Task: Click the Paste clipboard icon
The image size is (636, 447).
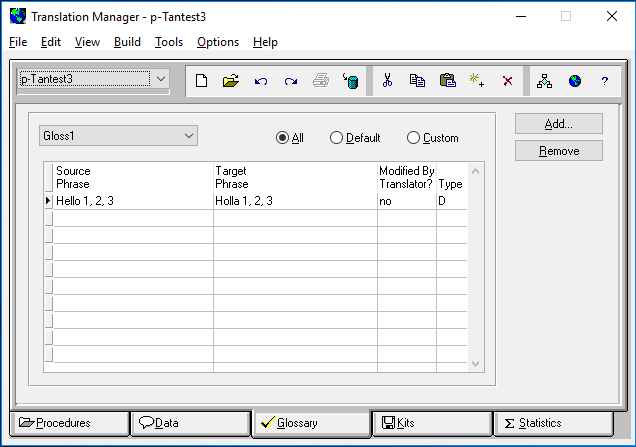Action: pos(448,80)
